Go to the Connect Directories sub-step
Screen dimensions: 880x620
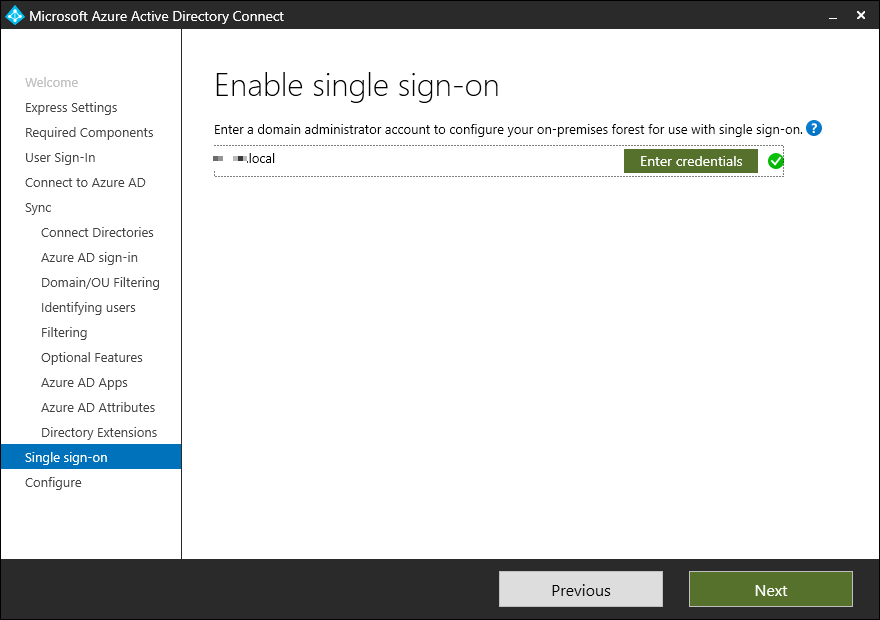point(97,233)
